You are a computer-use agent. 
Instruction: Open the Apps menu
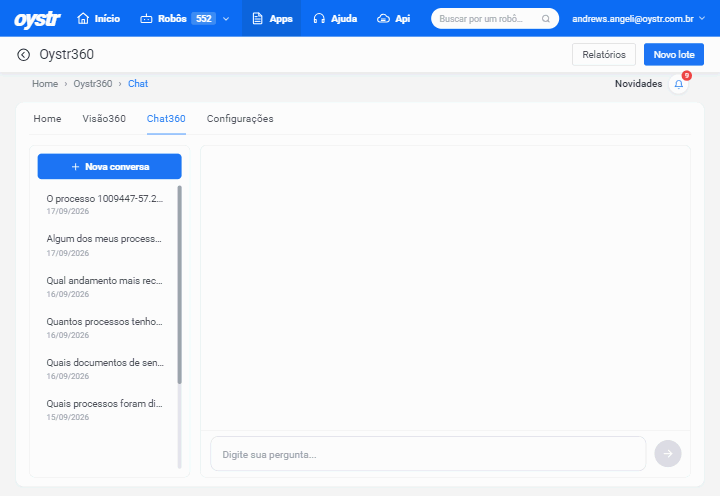[272, 18]
